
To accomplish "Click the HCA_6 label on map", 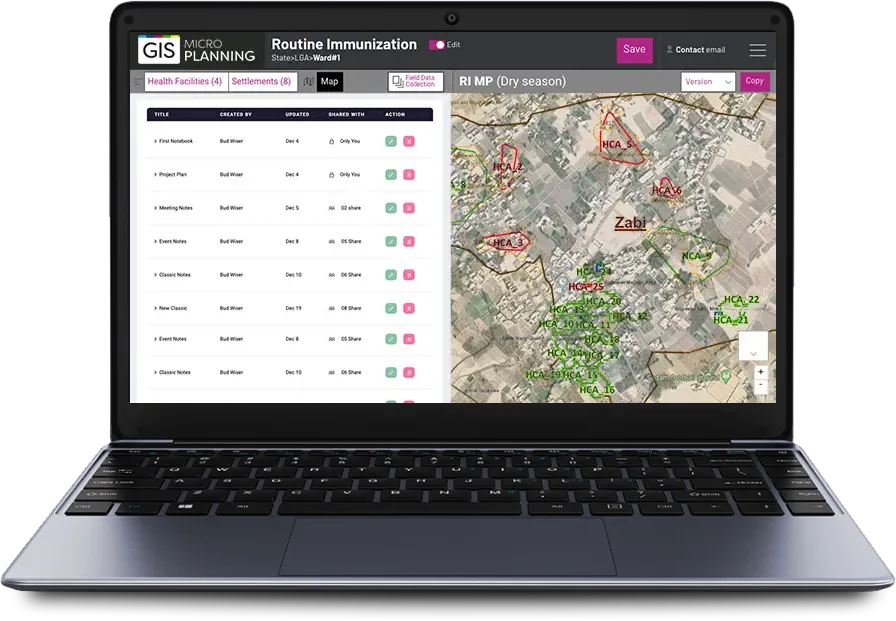I will pos(667,190).
